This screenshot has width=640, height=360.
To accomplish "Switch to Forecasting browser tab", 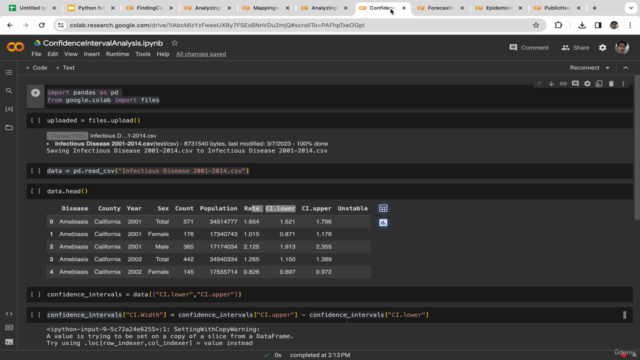I will (x=440, y=8).
